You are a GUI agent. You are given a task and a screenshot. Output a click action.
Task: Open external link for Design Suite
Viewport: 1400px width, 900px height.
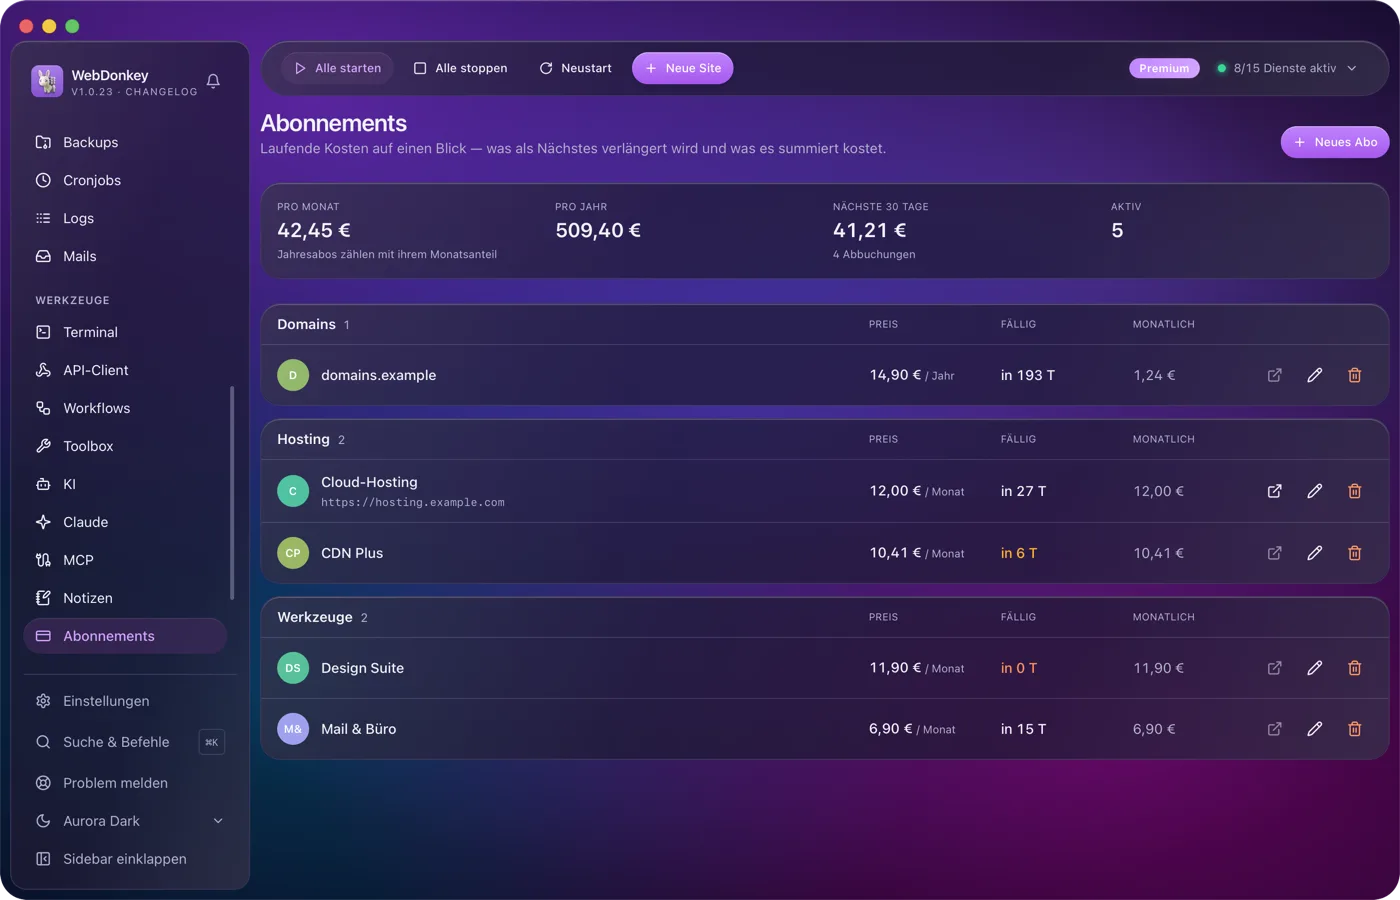coord(1275,668)
